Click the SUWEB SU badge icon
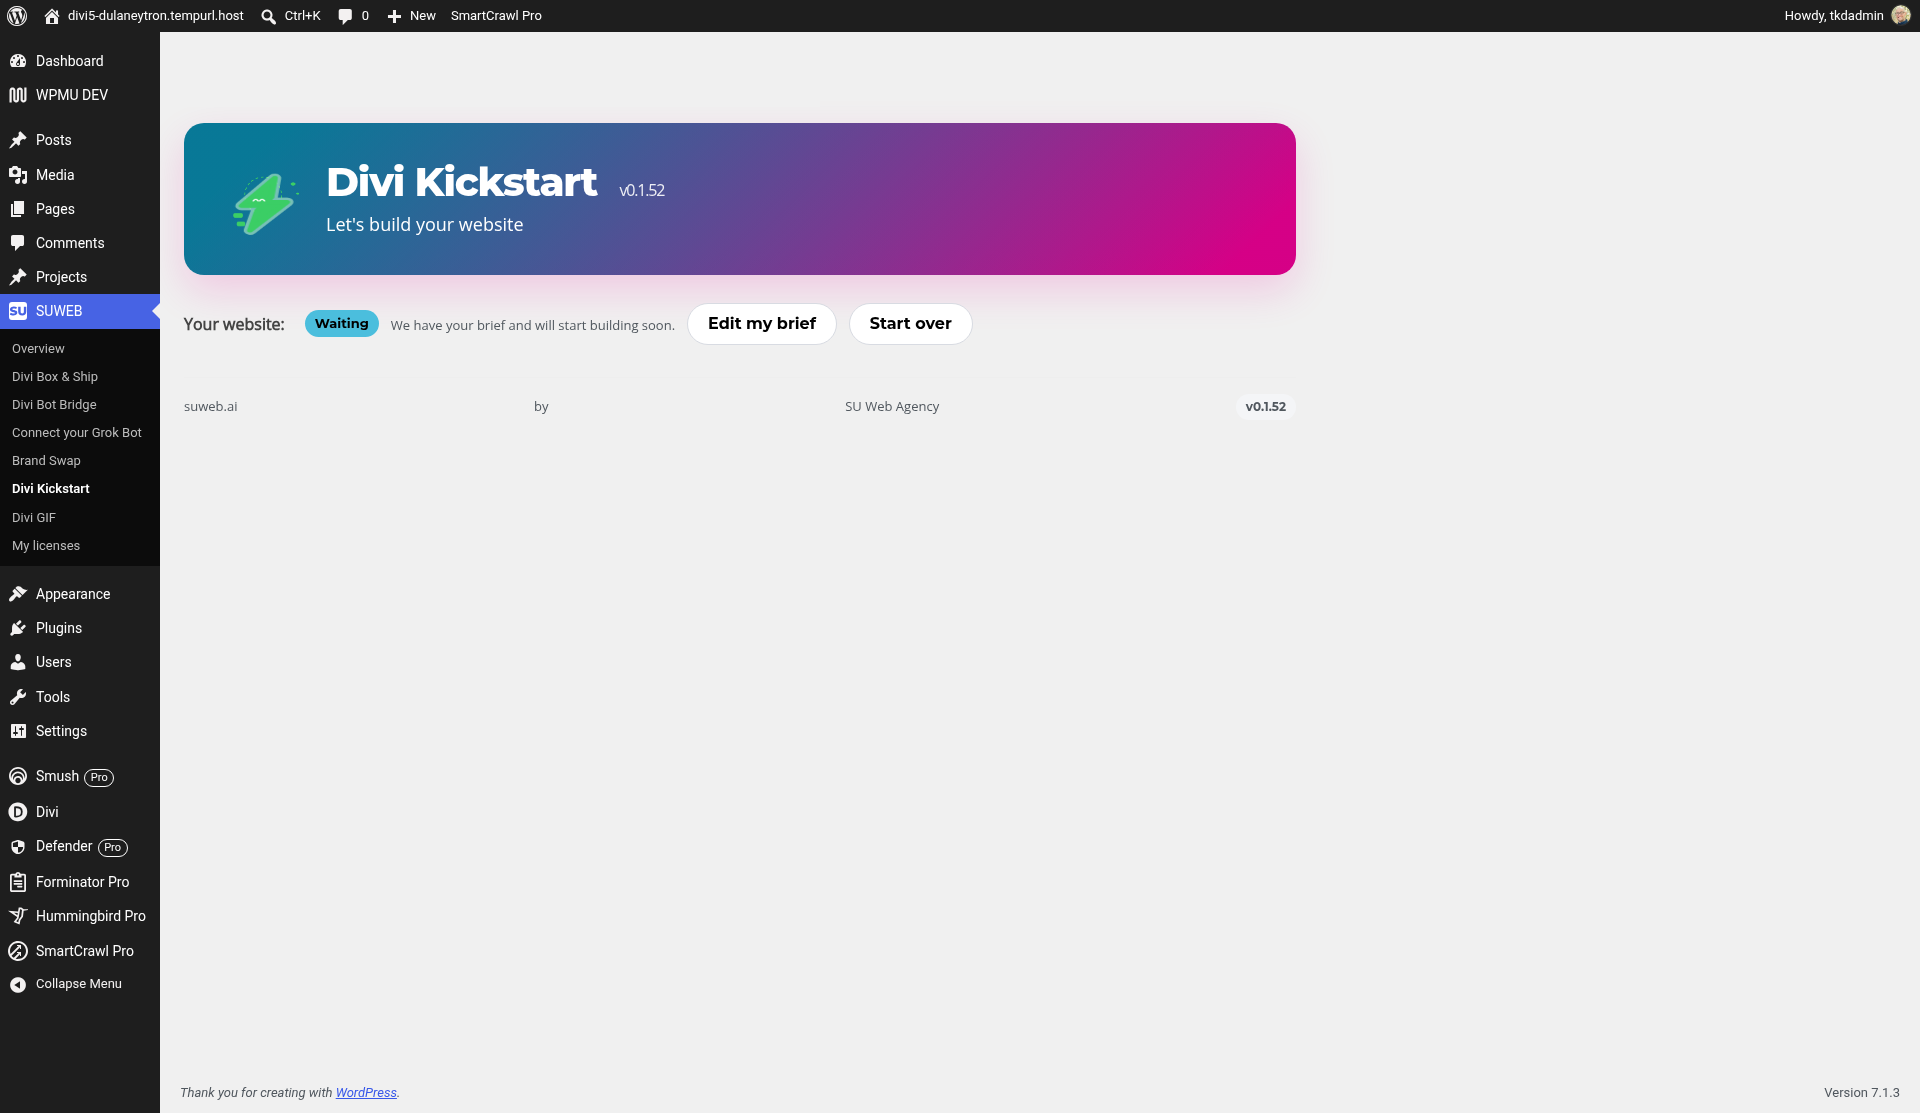The image size is (1920, 1113). 18,311
